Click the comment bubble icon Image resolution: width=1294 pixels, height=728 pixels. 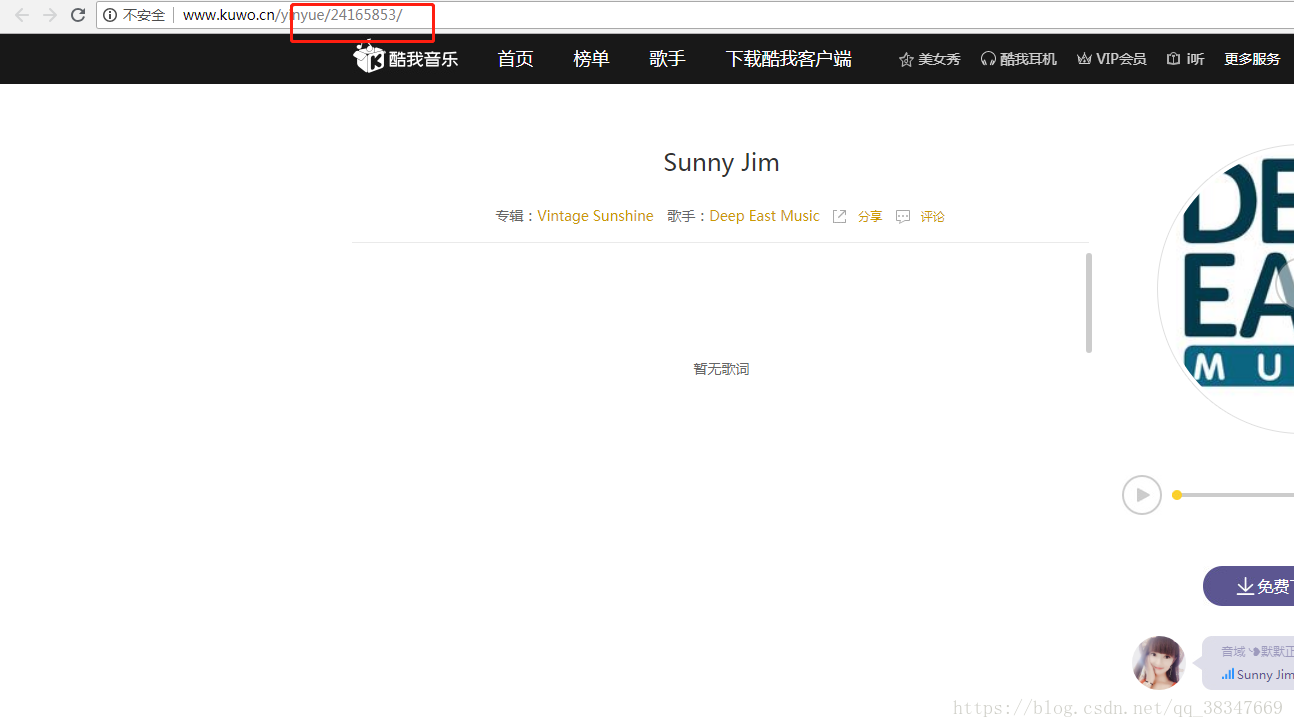tap(903, 216)
